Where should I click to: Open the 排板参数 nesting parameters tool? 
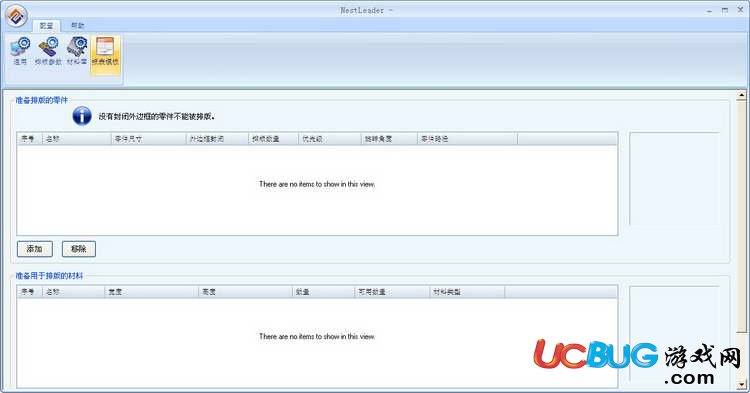click(48, 52)
